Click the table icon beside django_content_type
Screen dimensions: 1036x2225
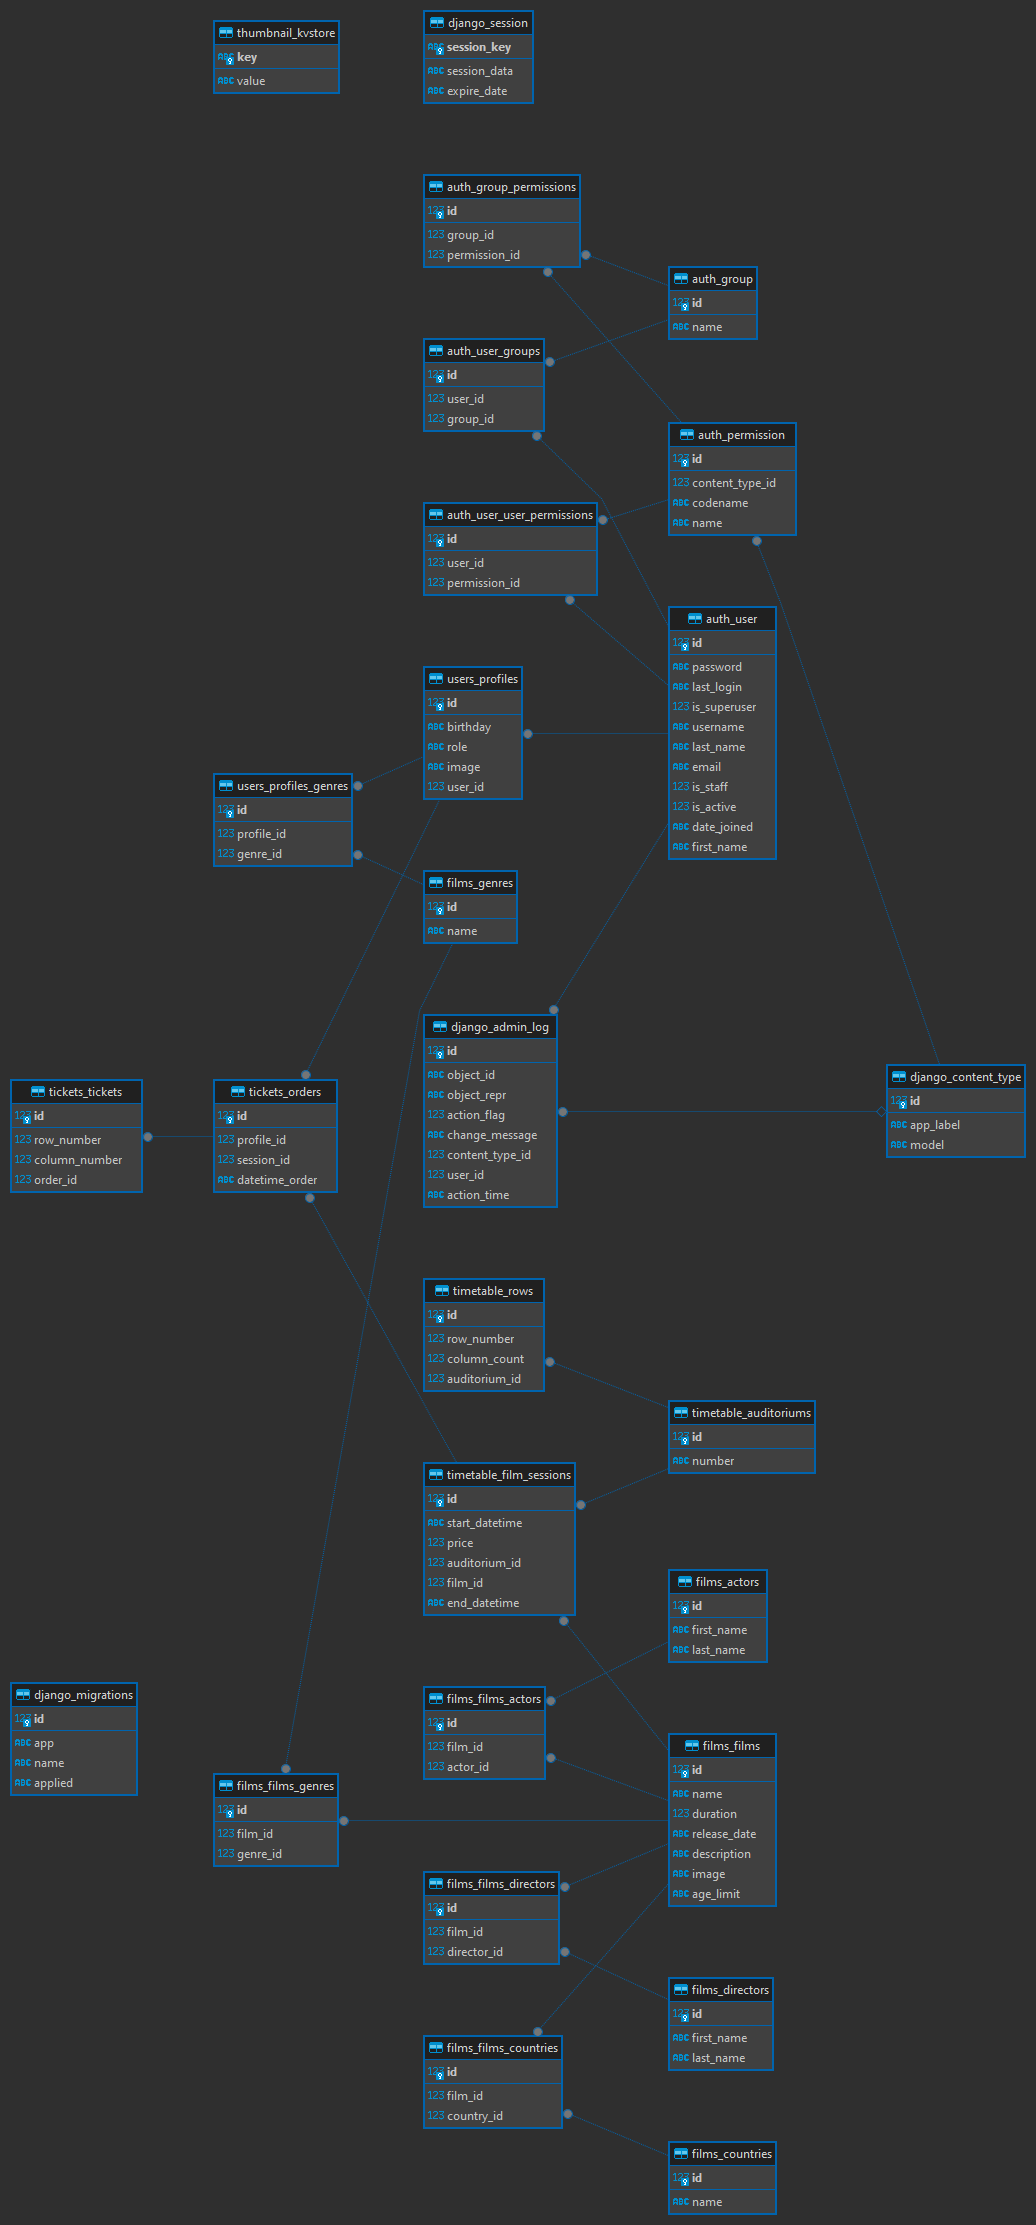(899, 1077)
